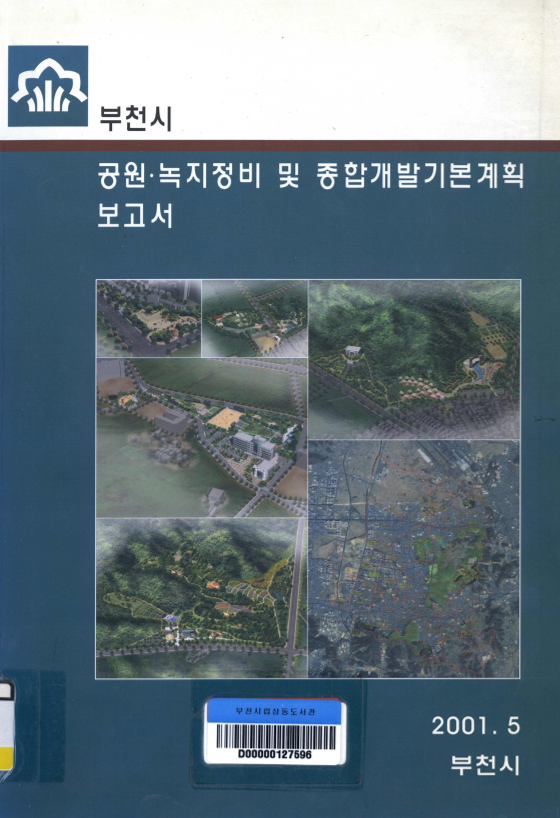This screenshot has height=818, width=560.
Task: Click the date '2001. 5'
Action: click(476, 726)
